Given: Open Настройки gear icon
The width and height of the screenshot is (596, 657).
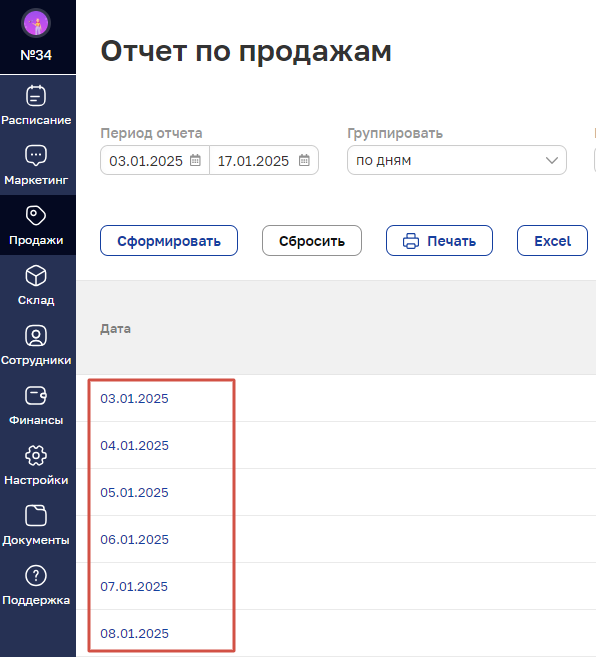Looking at the screenshot, I should pos(36,455).
